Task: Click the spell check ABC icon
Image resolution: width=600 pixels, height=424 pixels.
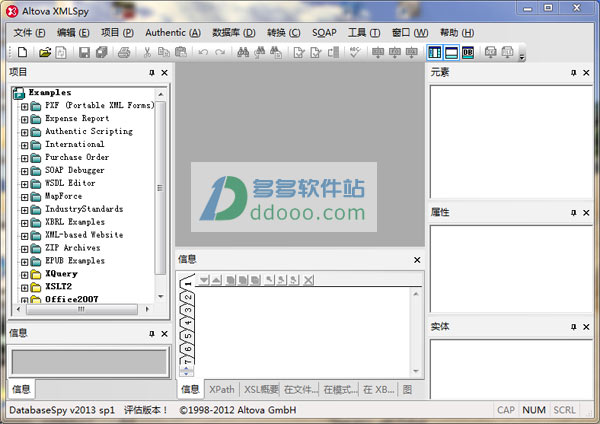Action: [355, 52]
